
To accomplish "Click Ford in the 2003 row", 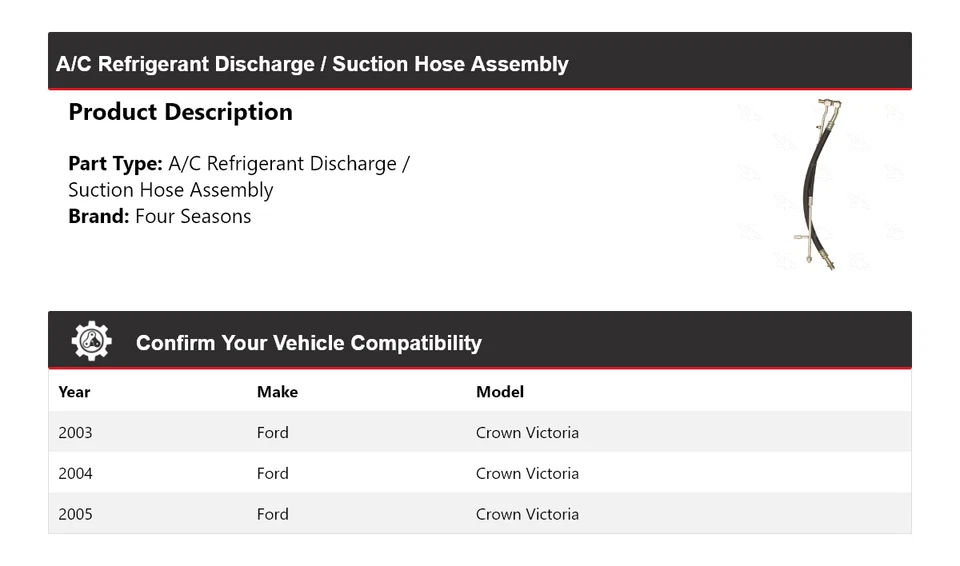I will [x=272, y=433].
